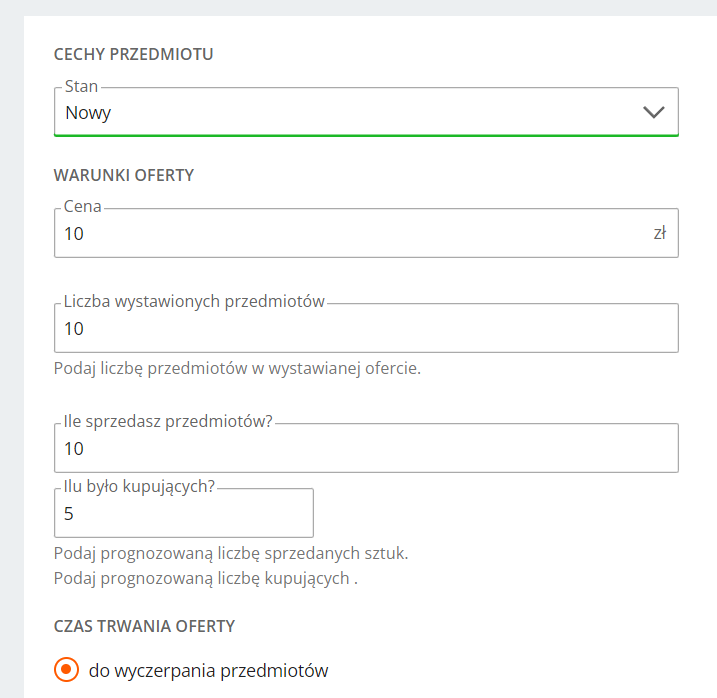Click hint 'Podaj prognozowaną liczbę kupujących'

[x=205, y=578]
